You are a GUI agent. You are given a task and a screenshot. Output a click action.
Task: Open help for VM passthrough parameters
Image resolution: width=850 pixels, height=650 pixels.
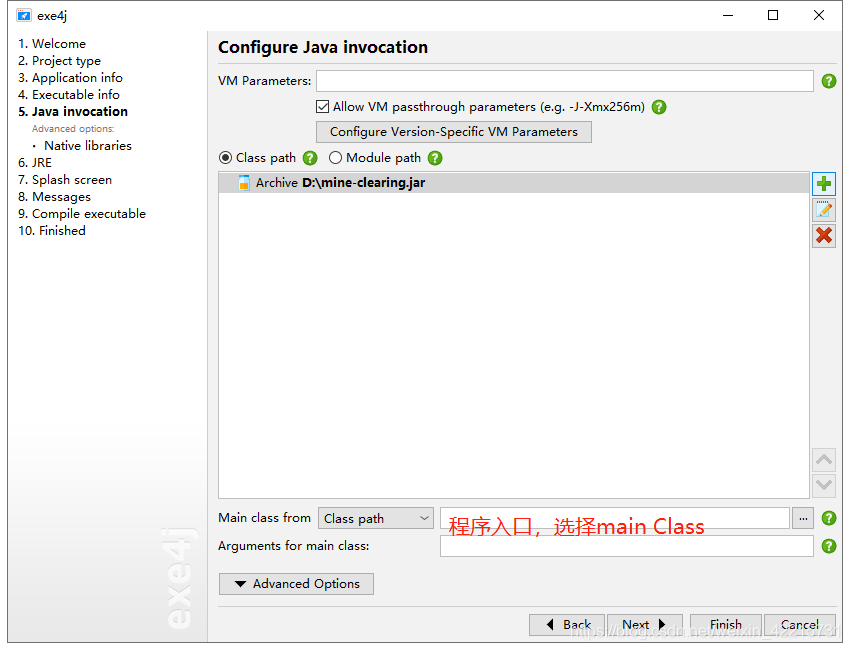pyautogui.click(x=659, y=107)
